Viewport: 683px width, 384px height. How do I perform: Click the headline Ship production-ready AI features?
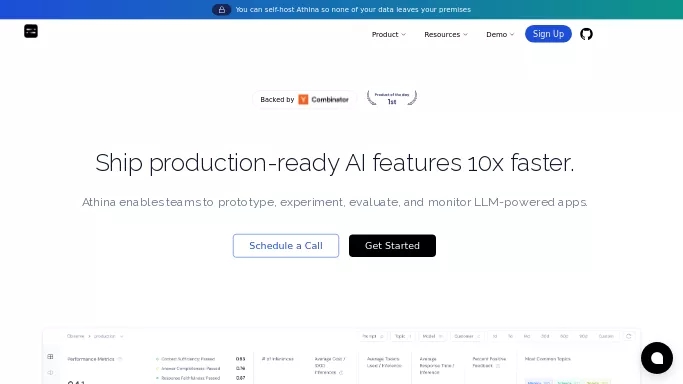tap(335, 163)
